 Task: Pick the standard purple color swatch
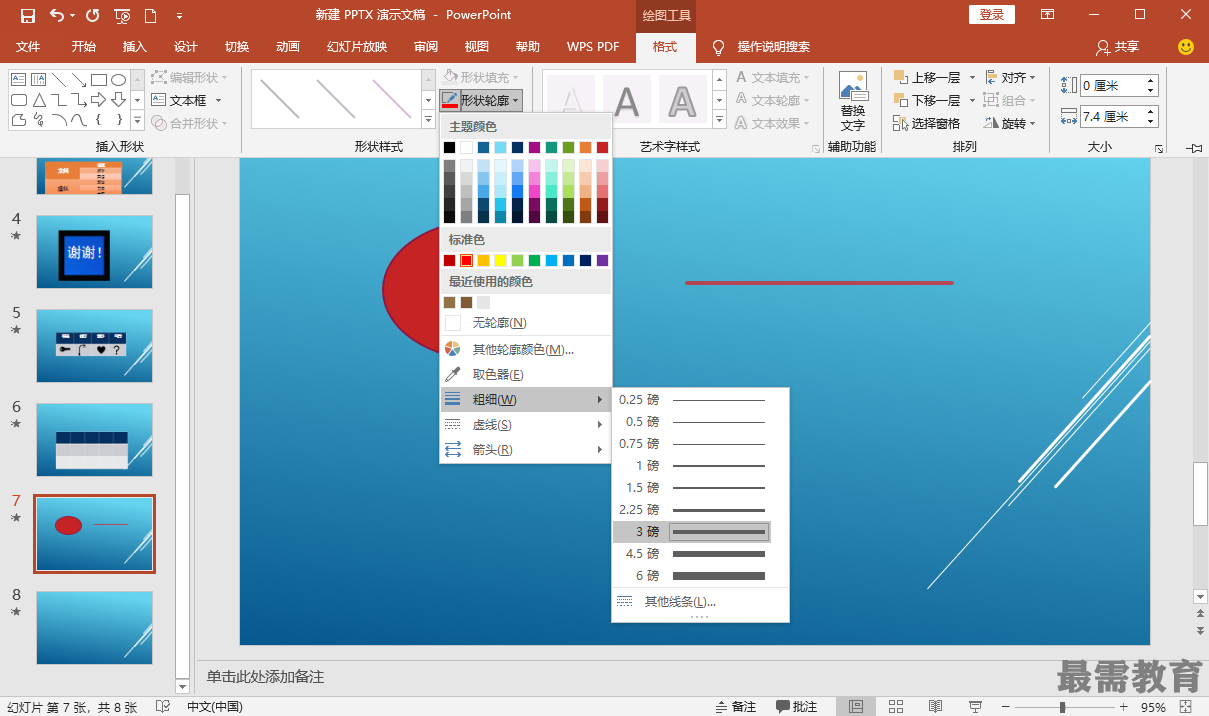[x=602, y=260]
